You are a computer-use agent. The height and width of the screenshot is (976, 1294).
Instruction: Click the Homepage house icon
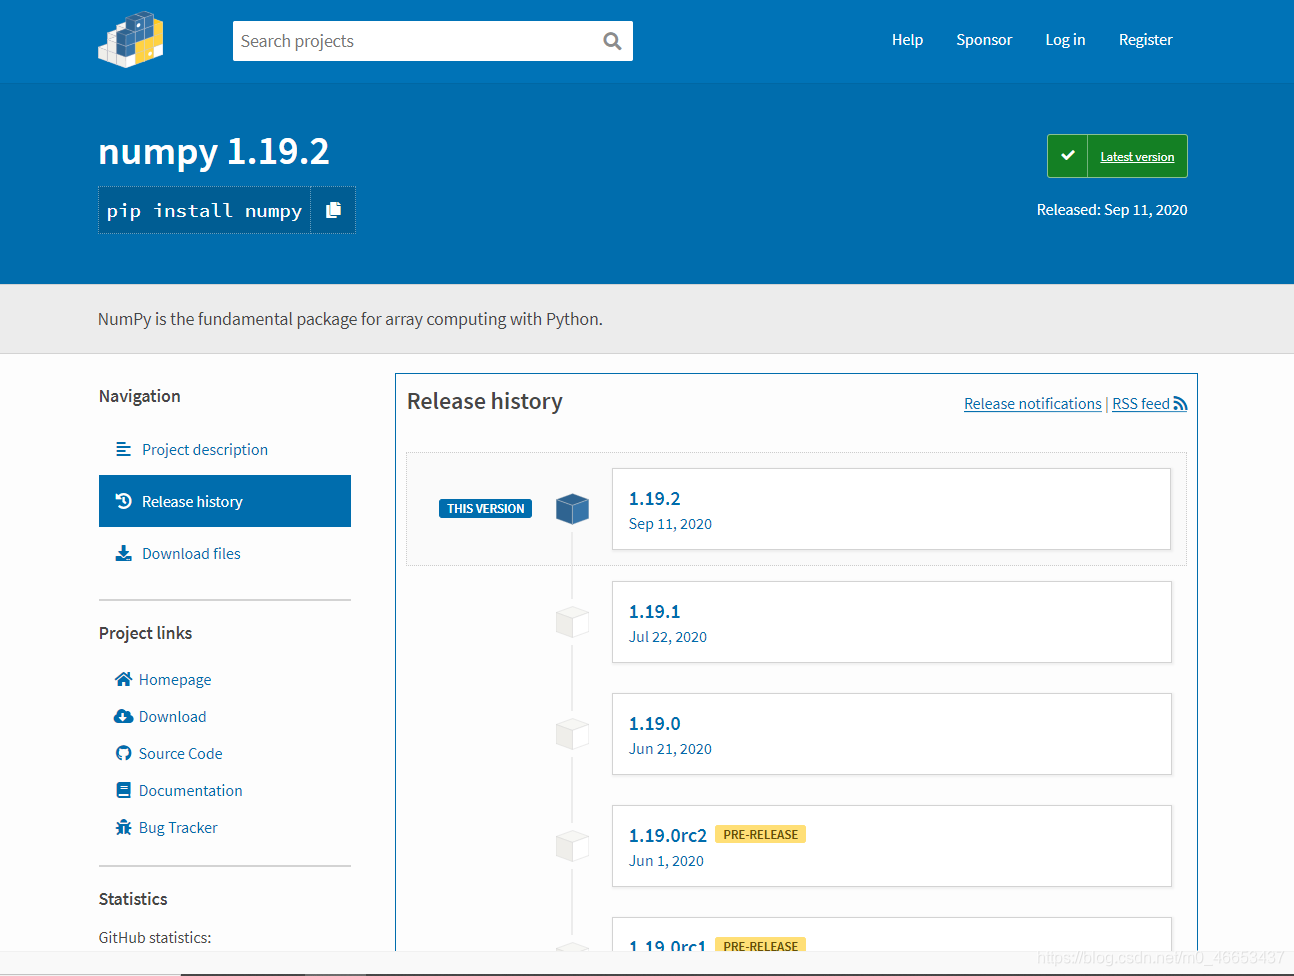pyautogui.click(x=123, y=679)
